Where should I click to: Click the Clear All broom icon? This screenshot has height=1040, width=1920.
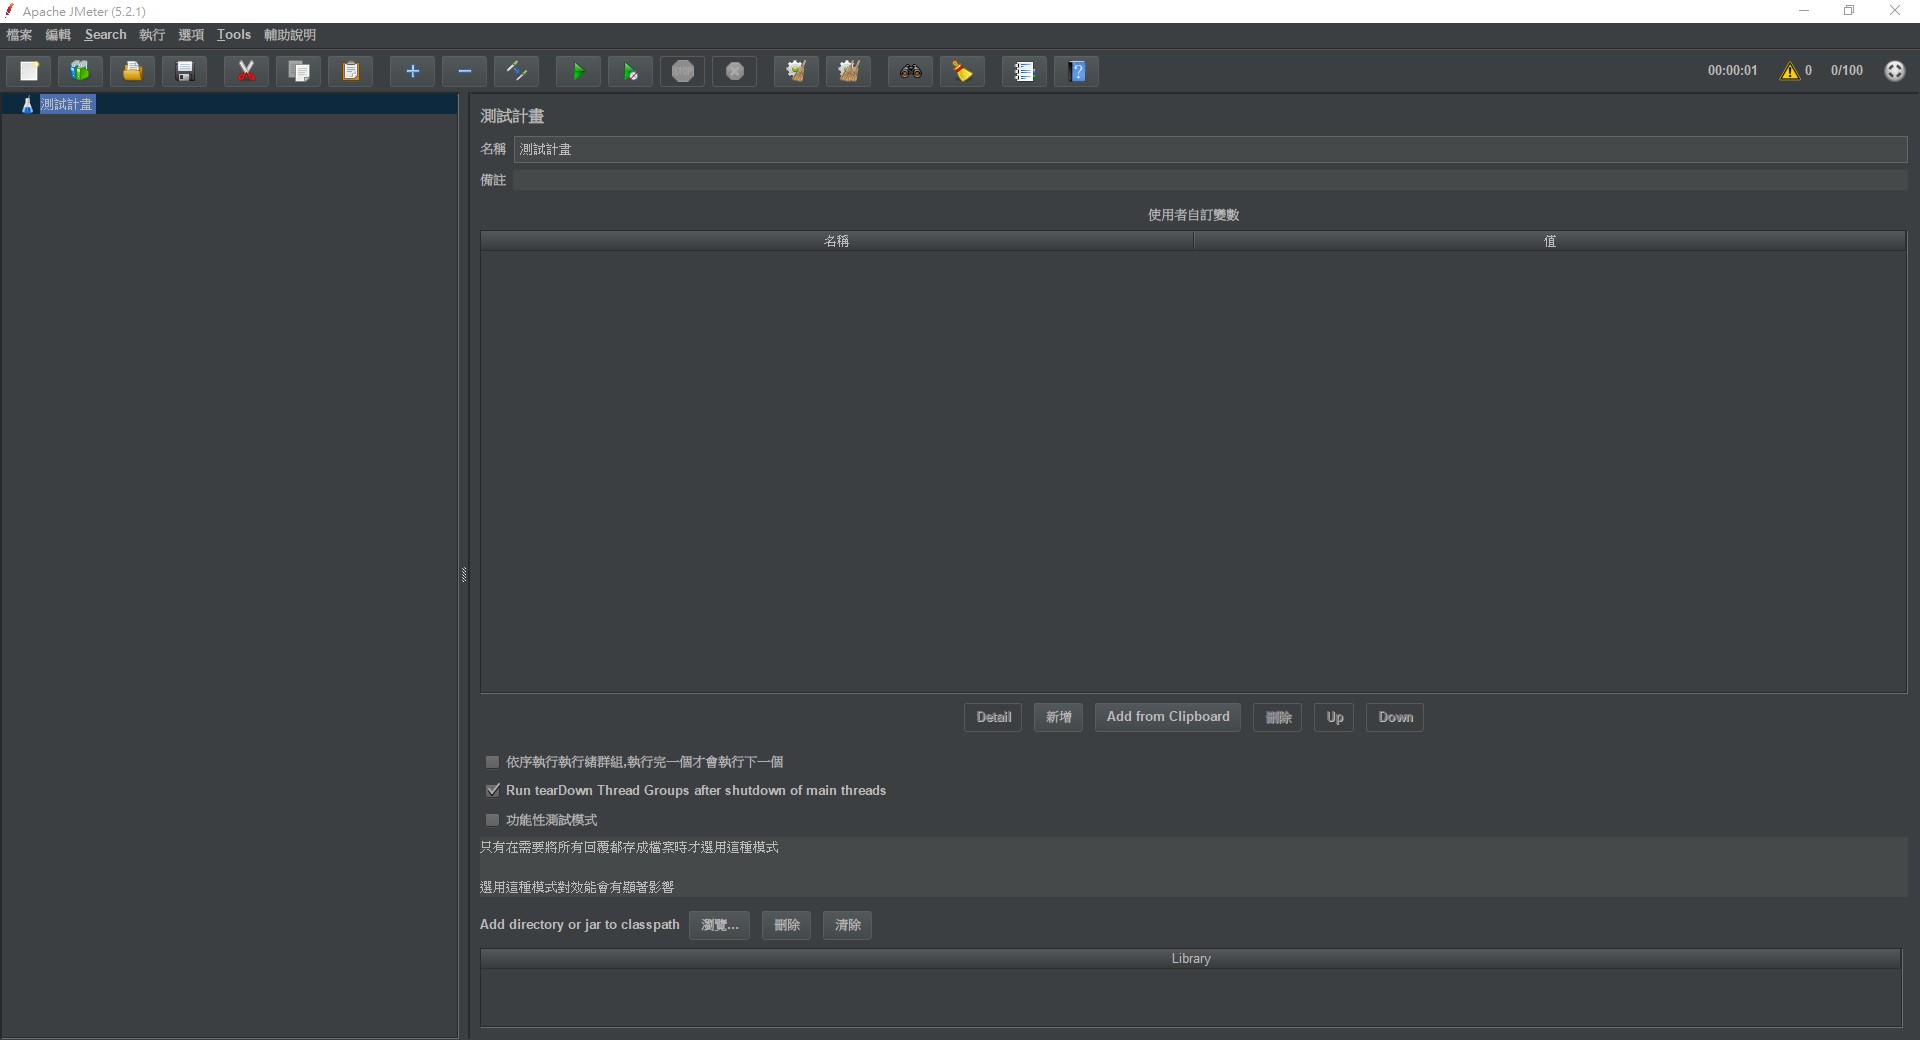849,71
